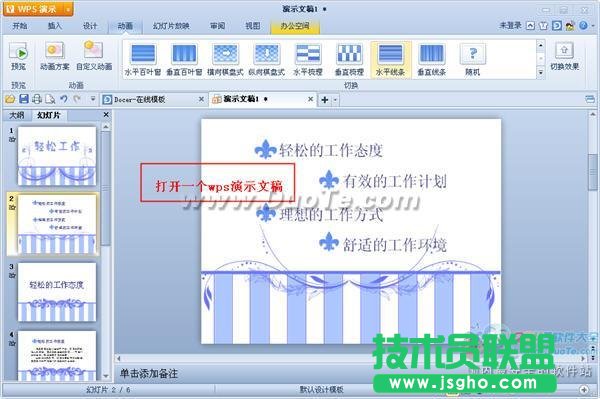Click the Print icon in quick toolbar
The height and width of the screenshot is (399, 600).
tap(37, 99)
